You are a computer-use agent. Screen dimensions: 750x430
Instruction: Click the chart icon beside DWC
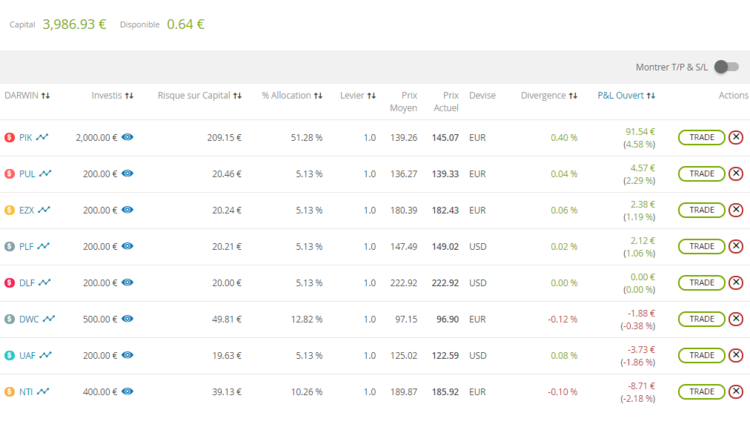coord(49,319)
